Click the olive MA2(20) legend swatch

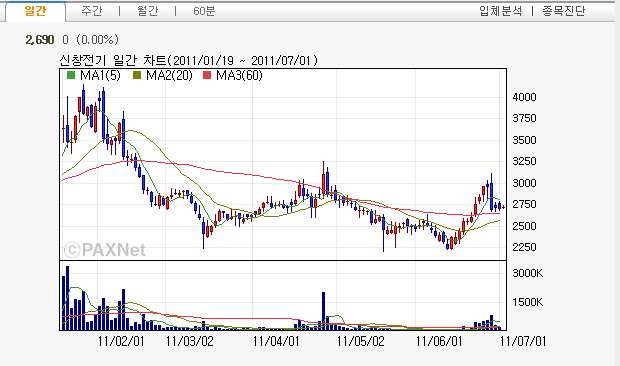pos(137,75)
